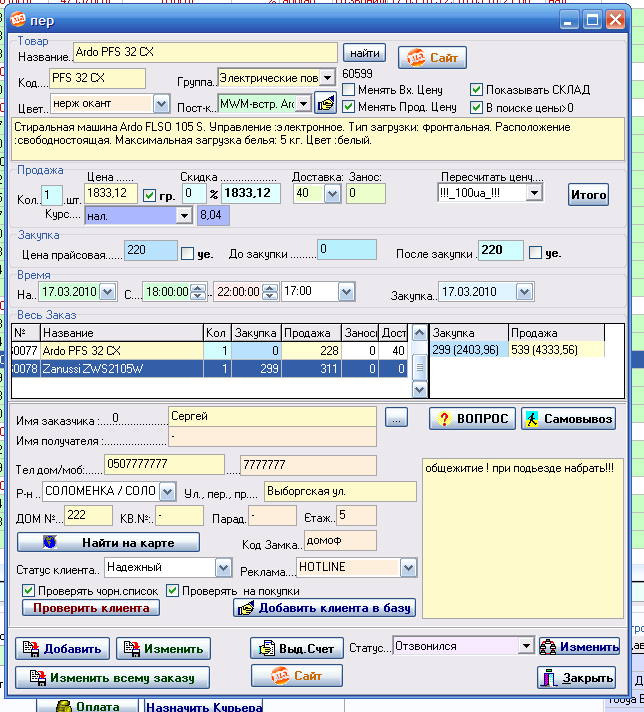
Task: Select Самовывоз pickup option
Action: pos(567,419)
